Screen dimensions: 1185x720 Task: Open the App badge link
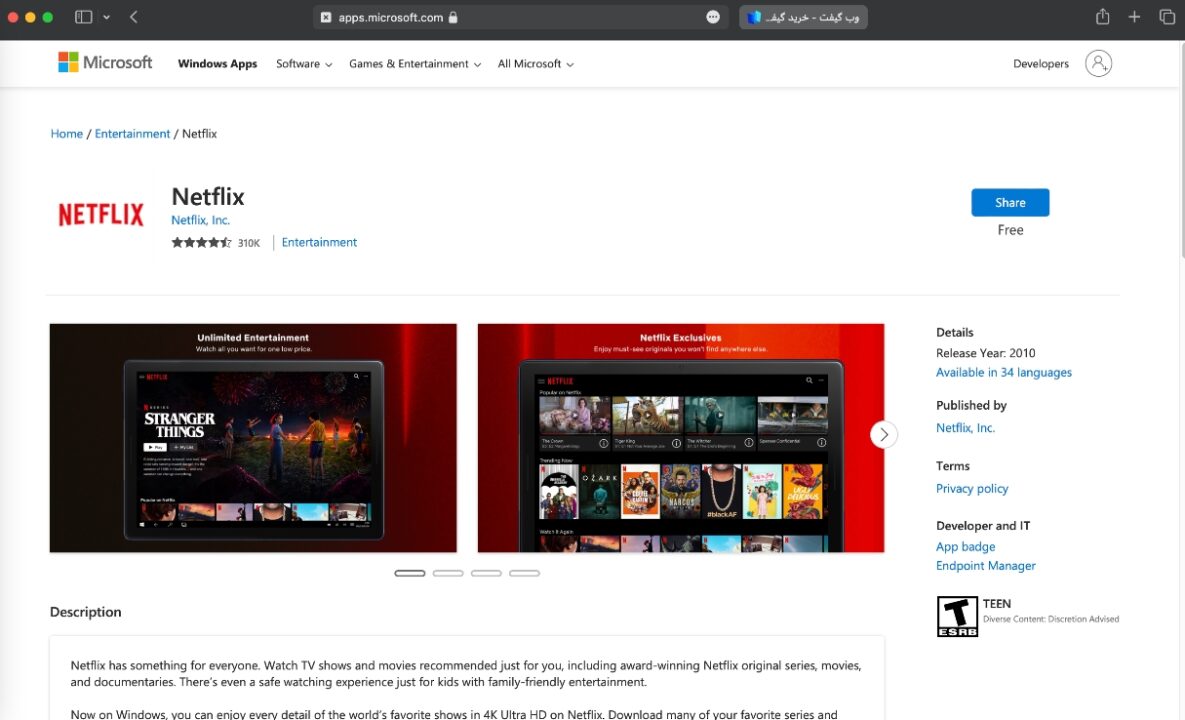[x=965, y=546]
